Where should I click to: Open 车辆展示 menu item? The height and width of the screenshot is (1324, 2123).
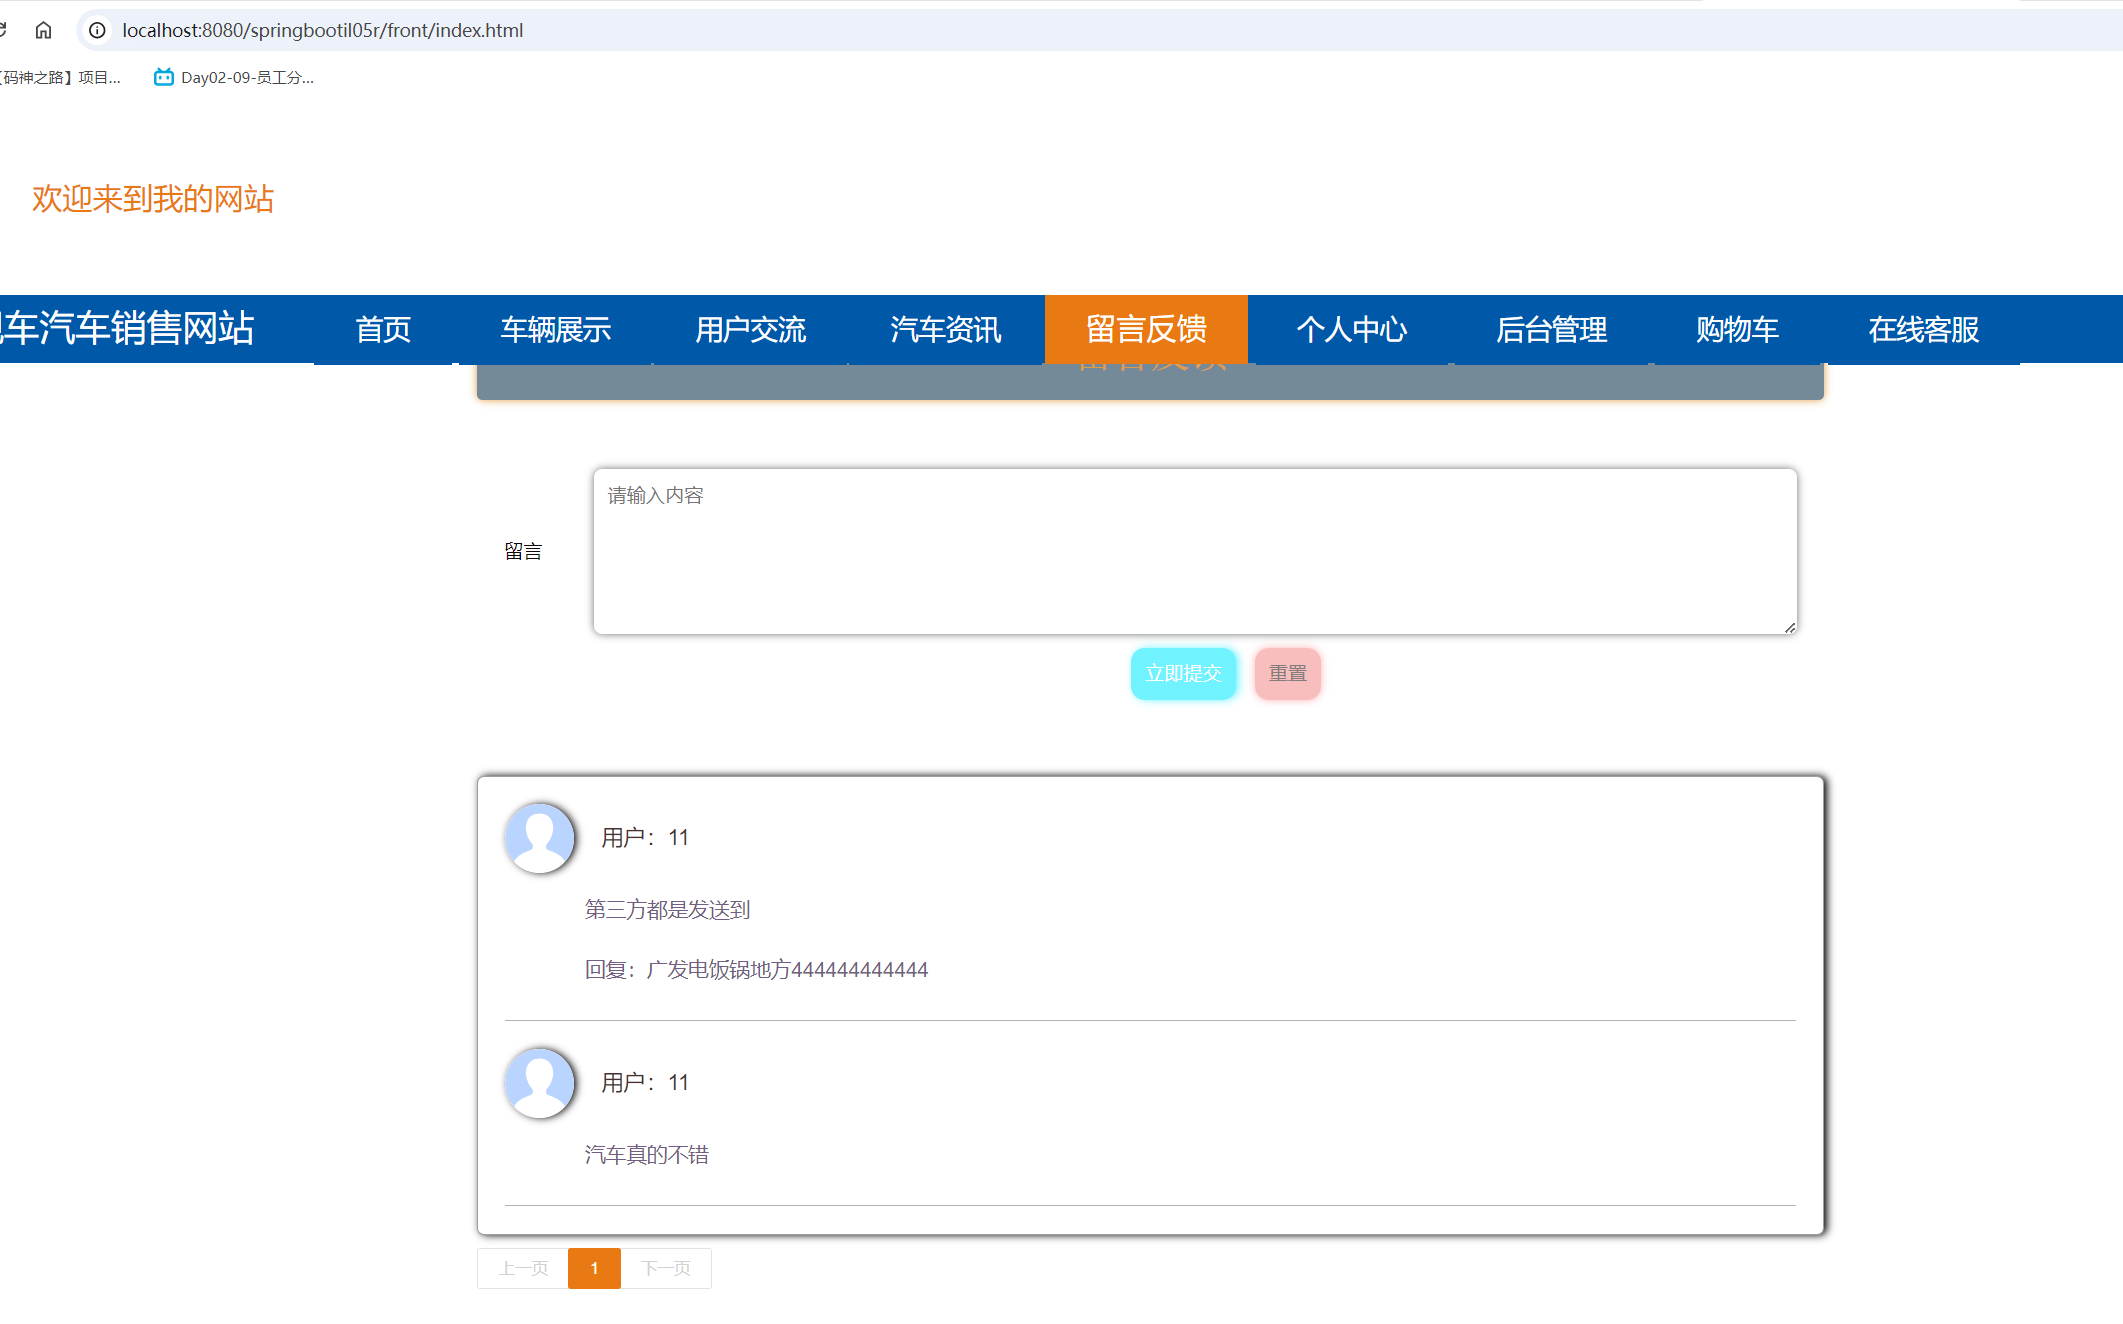coord(555,329)
